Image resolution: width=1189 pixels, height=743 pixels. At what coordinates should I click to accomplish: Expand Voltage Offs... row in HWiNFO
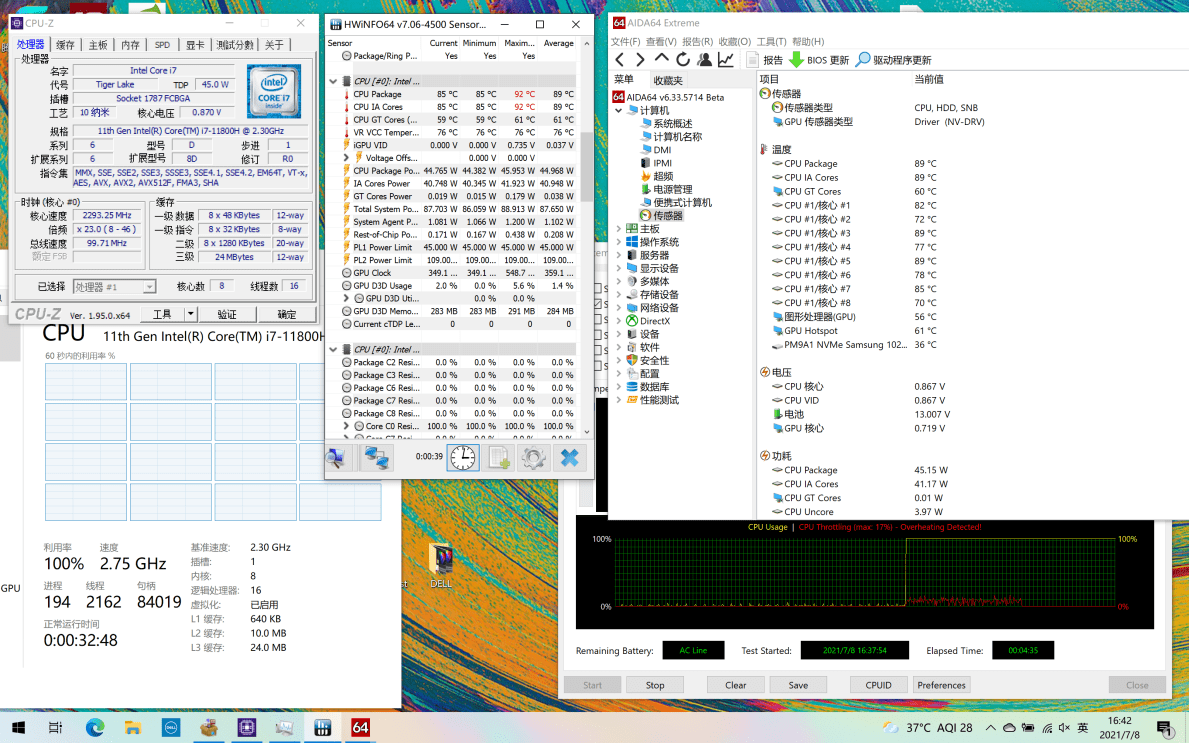(347, 158)
